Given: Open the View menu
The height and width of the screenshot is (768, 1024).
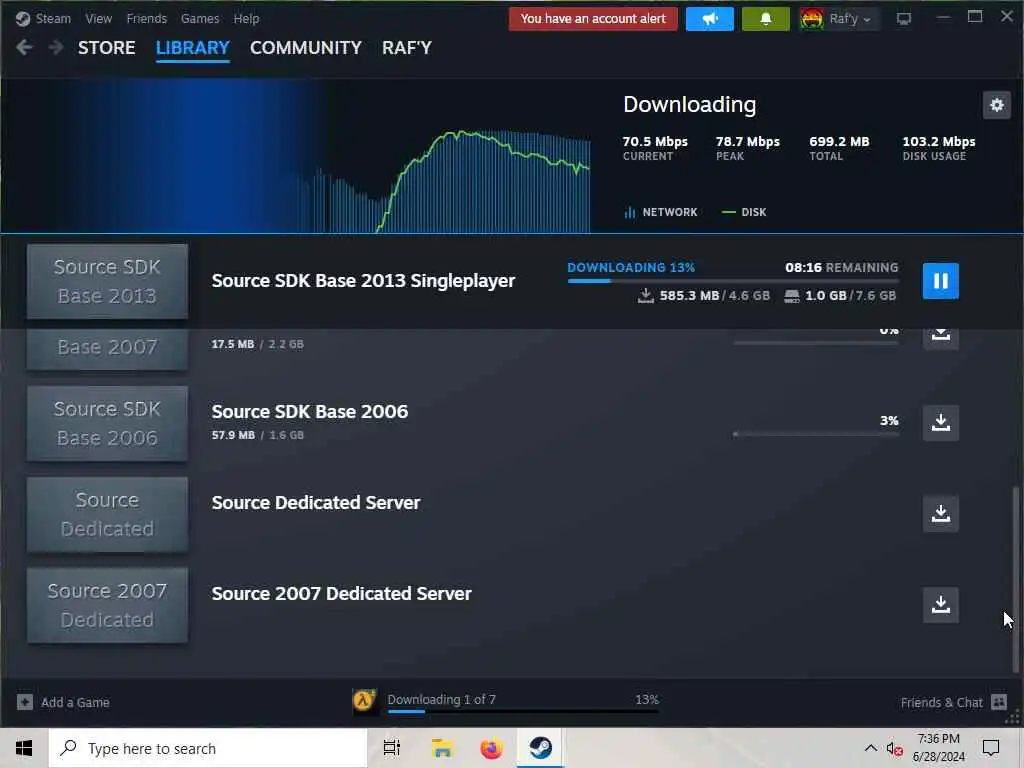Looking at the screenshot, I should [99, 18].
